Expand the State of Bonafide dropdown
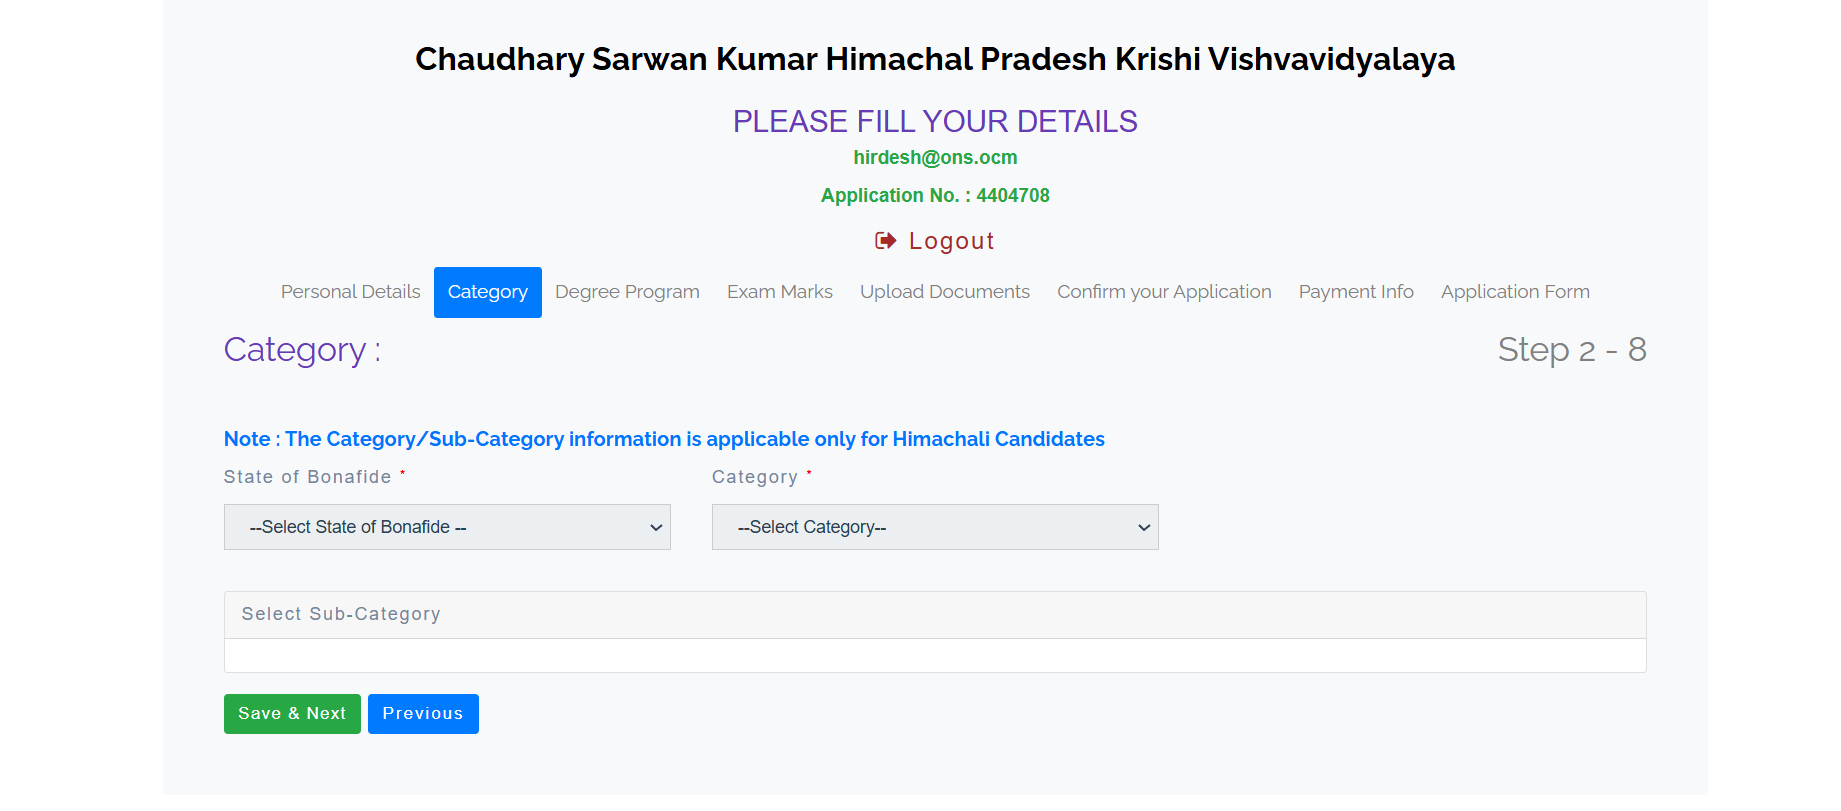Image resolution: width=1841 pixels, height=811 pixels. point(447,527)
